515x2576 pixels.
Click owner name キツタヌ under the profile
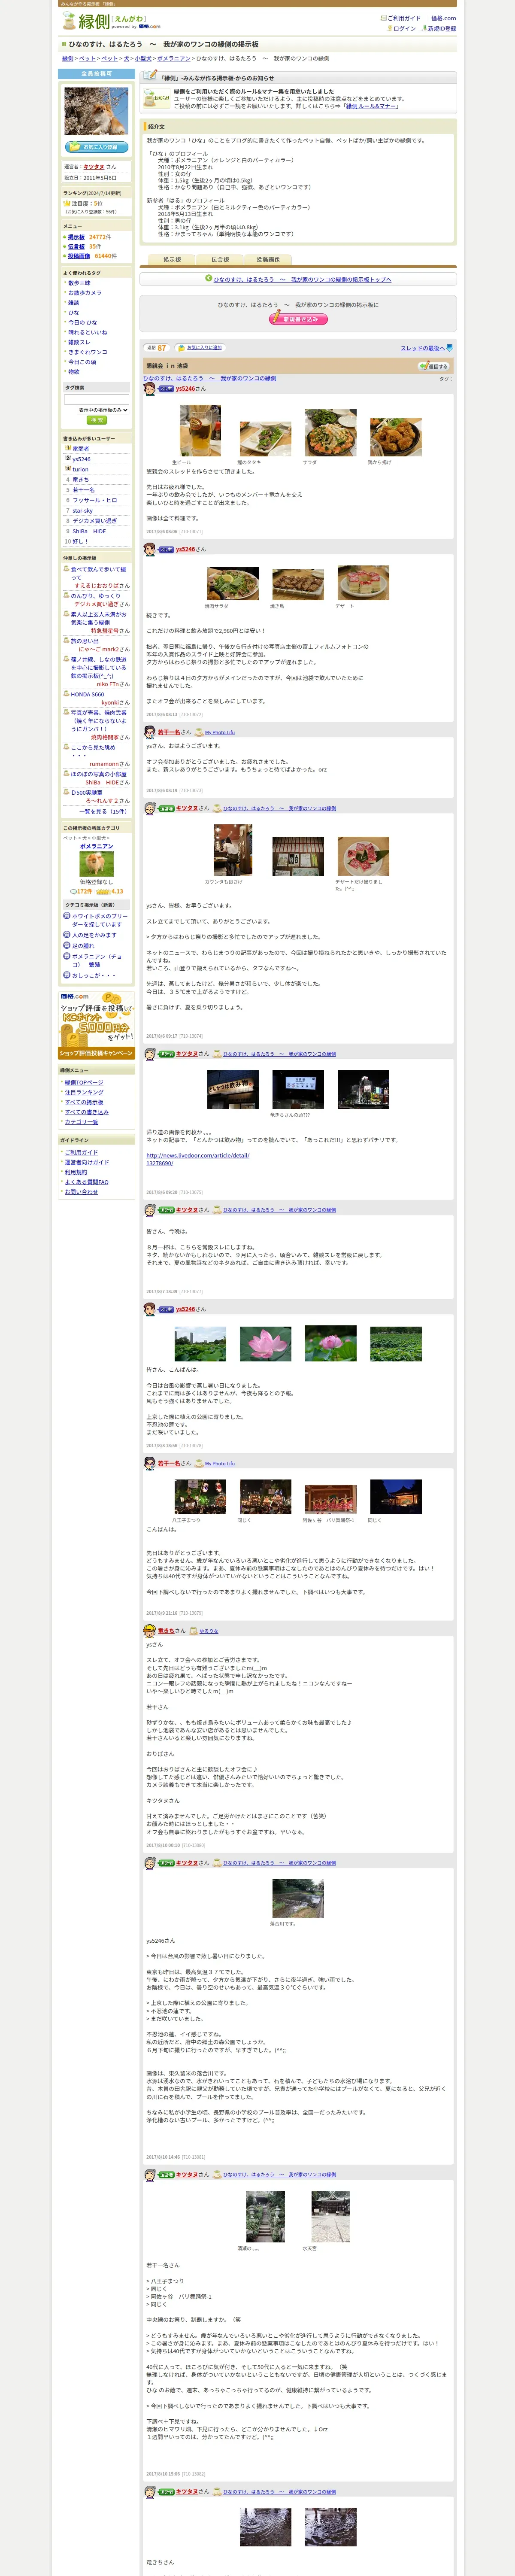(x=93, y=167)
